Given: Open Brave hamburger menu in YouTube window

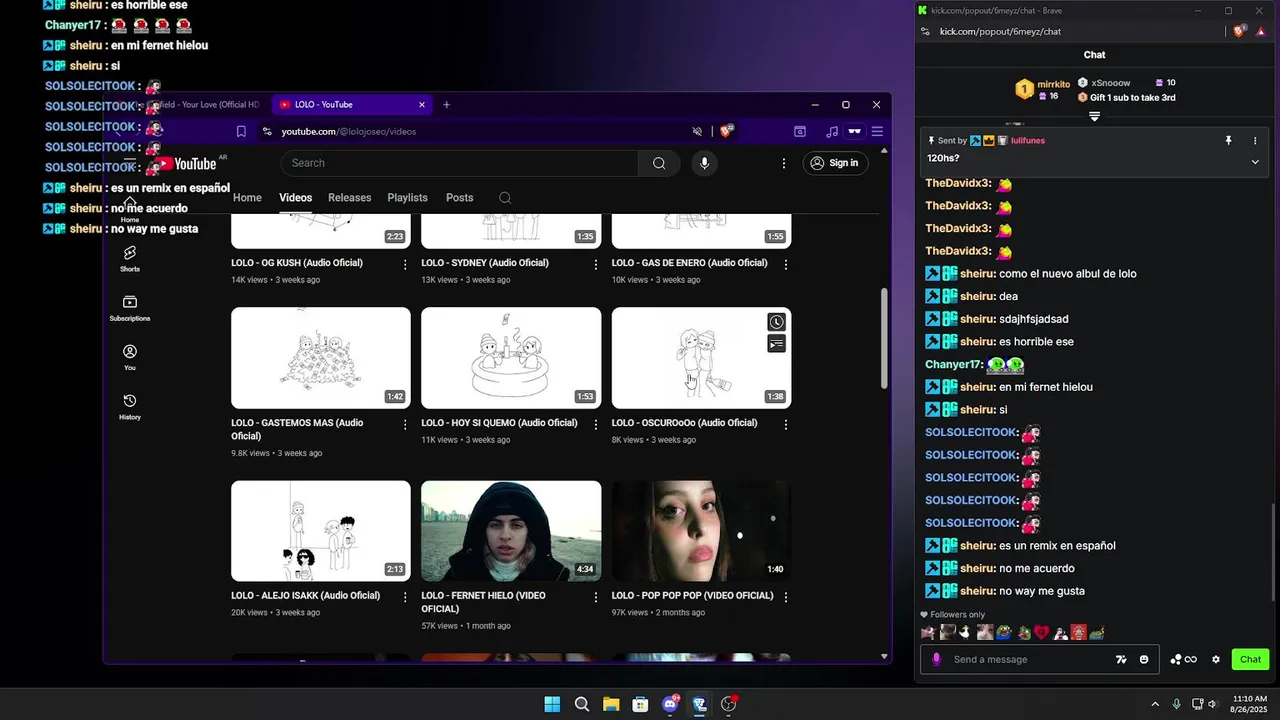Looking at the screenshot, I should [877, 131].
